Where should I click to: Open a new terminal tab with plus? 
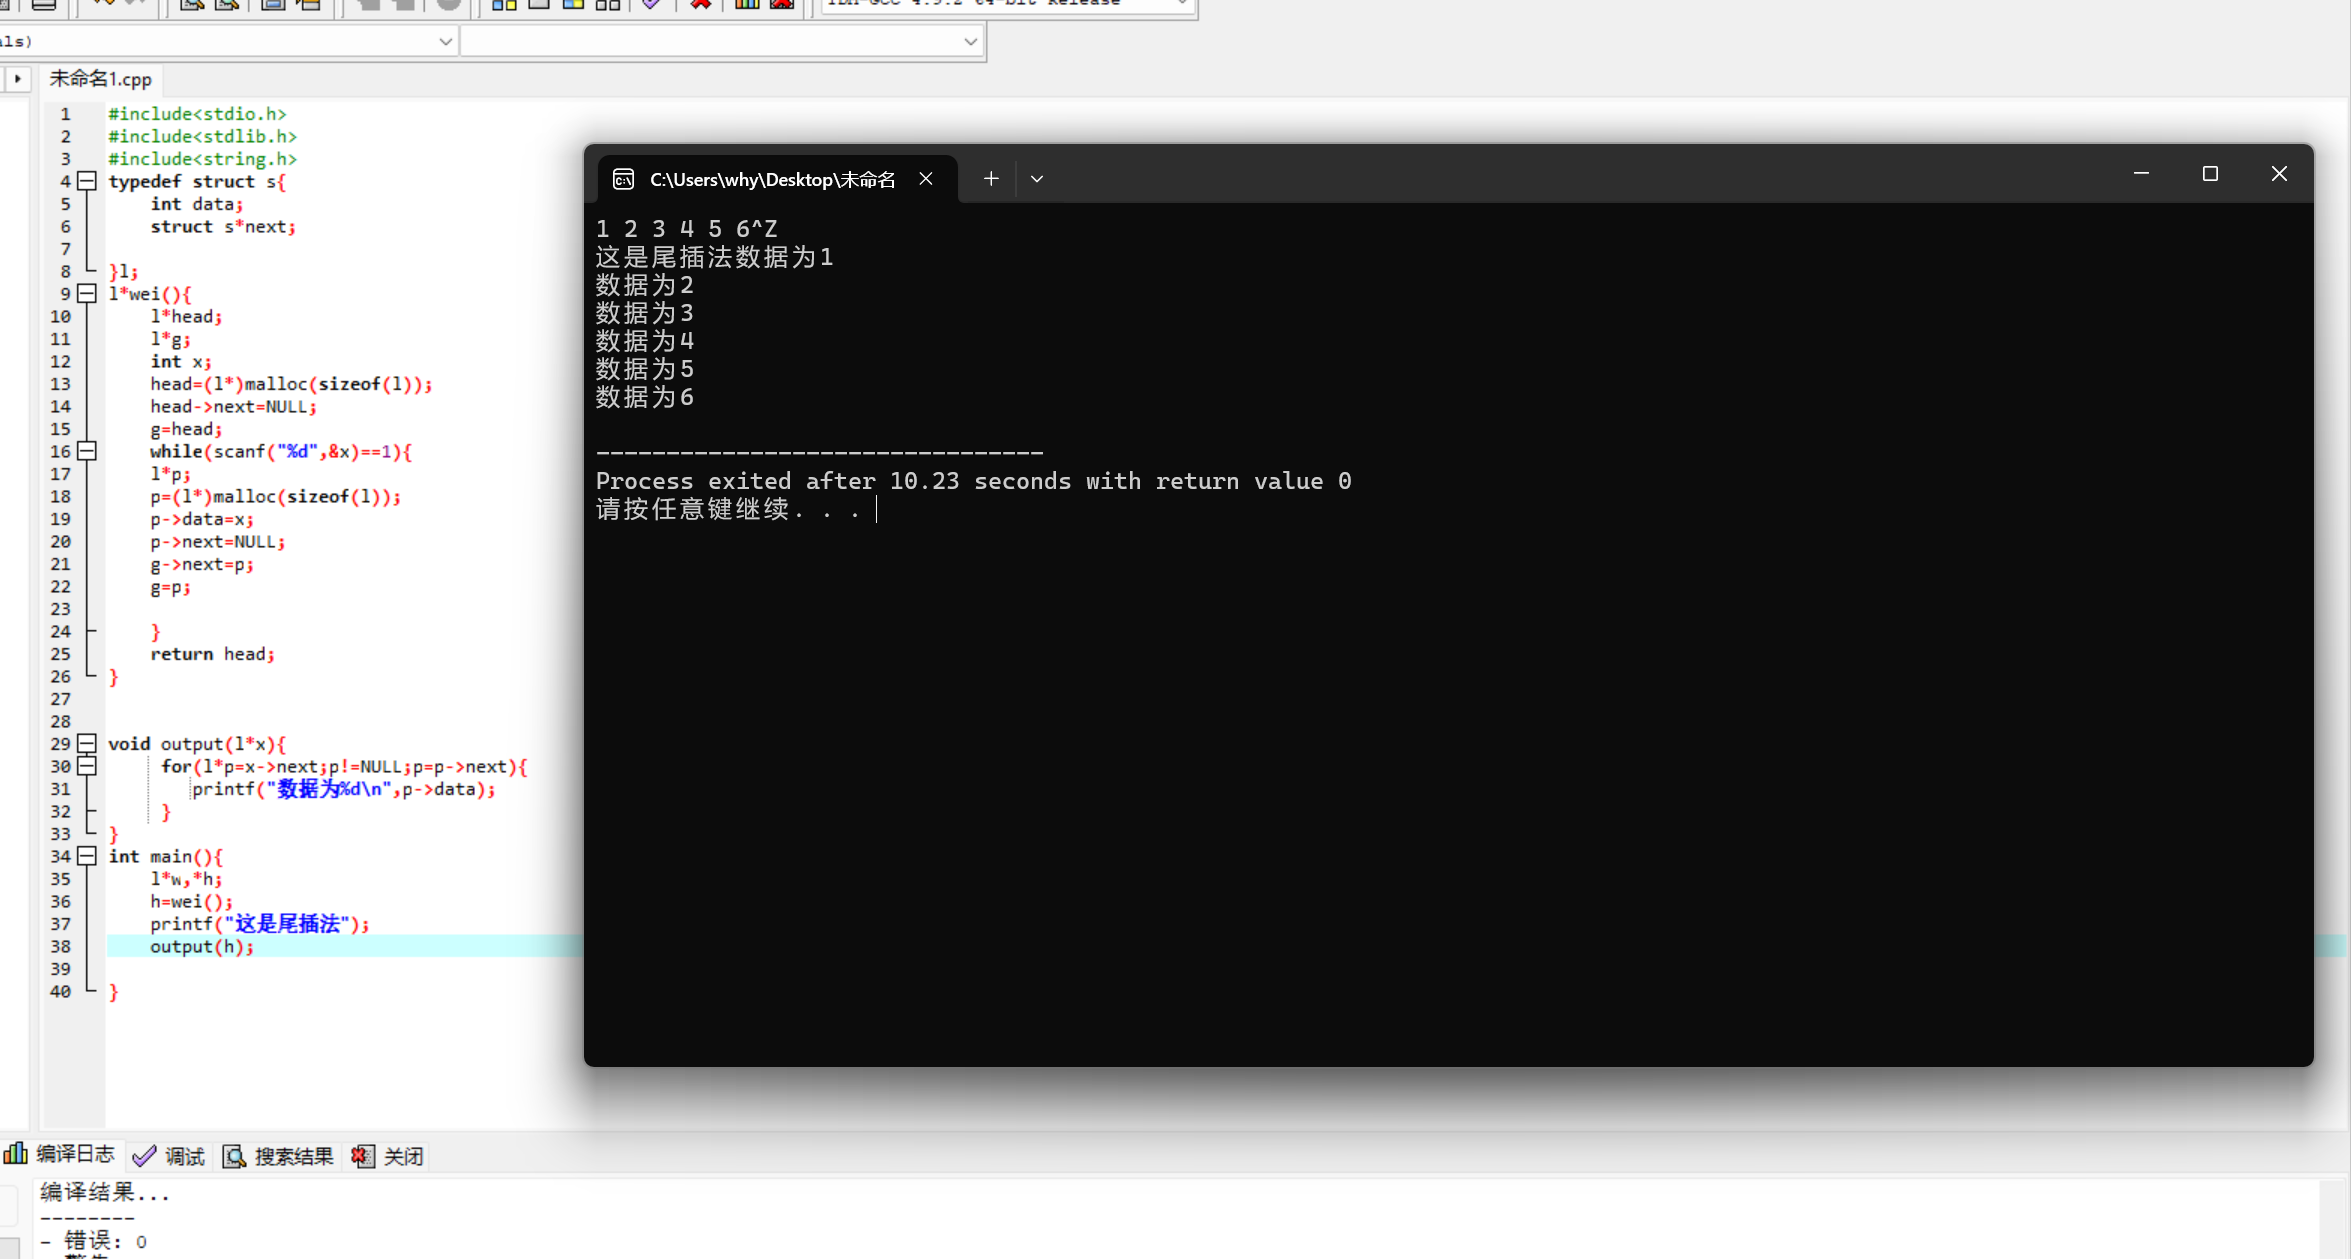pos(990,179)
